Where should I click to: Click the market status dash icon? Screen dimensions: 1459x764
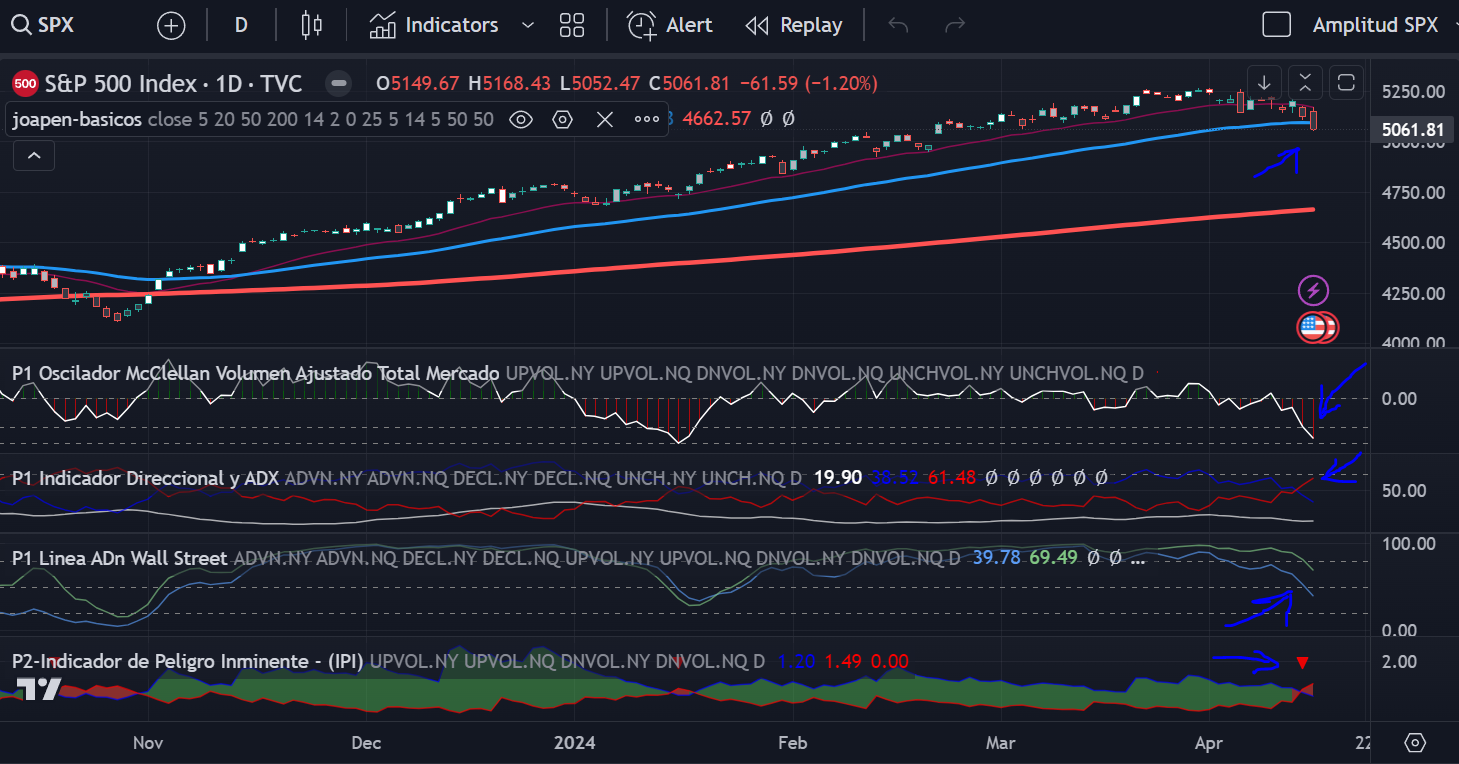(340, 83)
